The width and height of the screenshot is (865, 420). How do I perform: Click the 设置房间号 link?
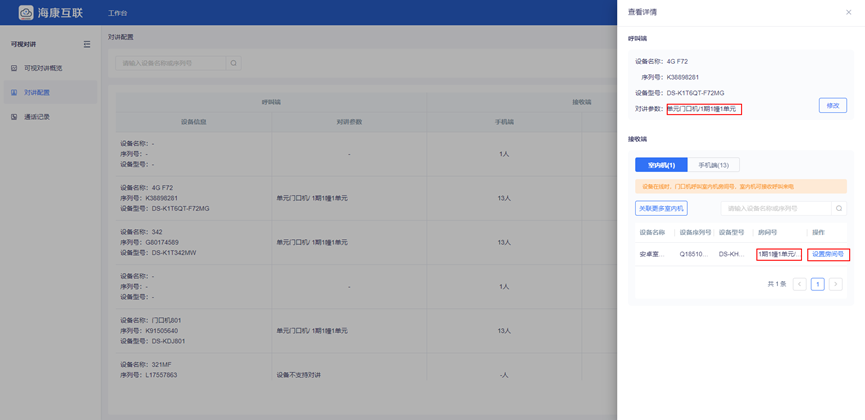pos(828,255)
